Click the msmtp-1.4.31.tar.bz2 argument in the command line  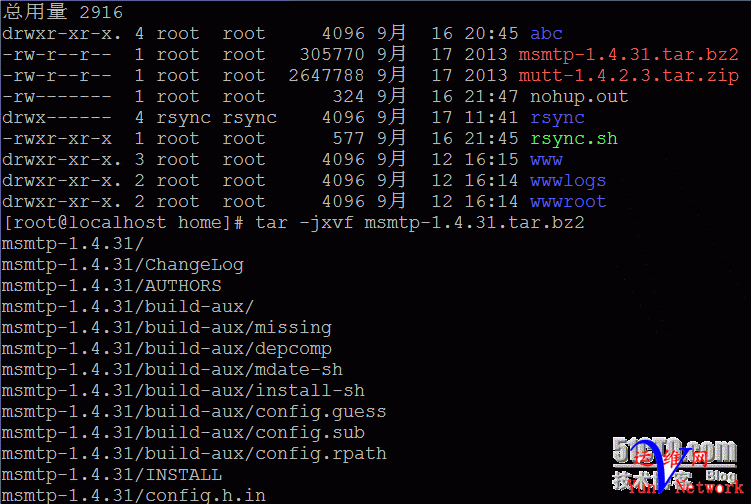pos(474,223)
